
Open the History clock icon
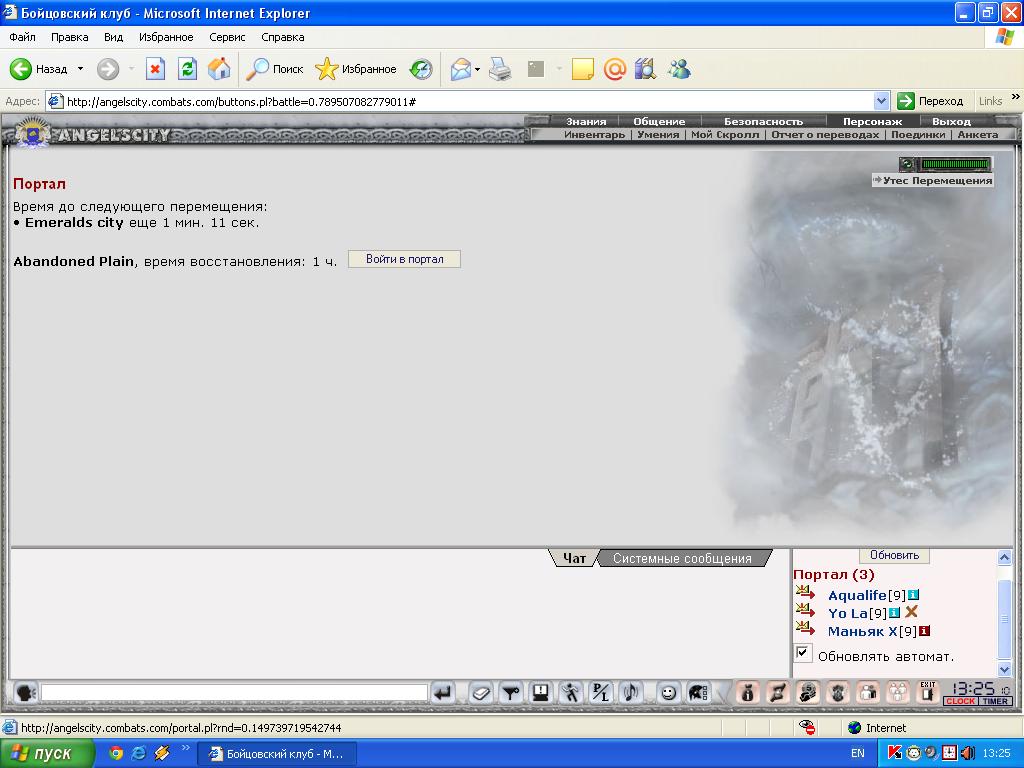tap(421, 69)
